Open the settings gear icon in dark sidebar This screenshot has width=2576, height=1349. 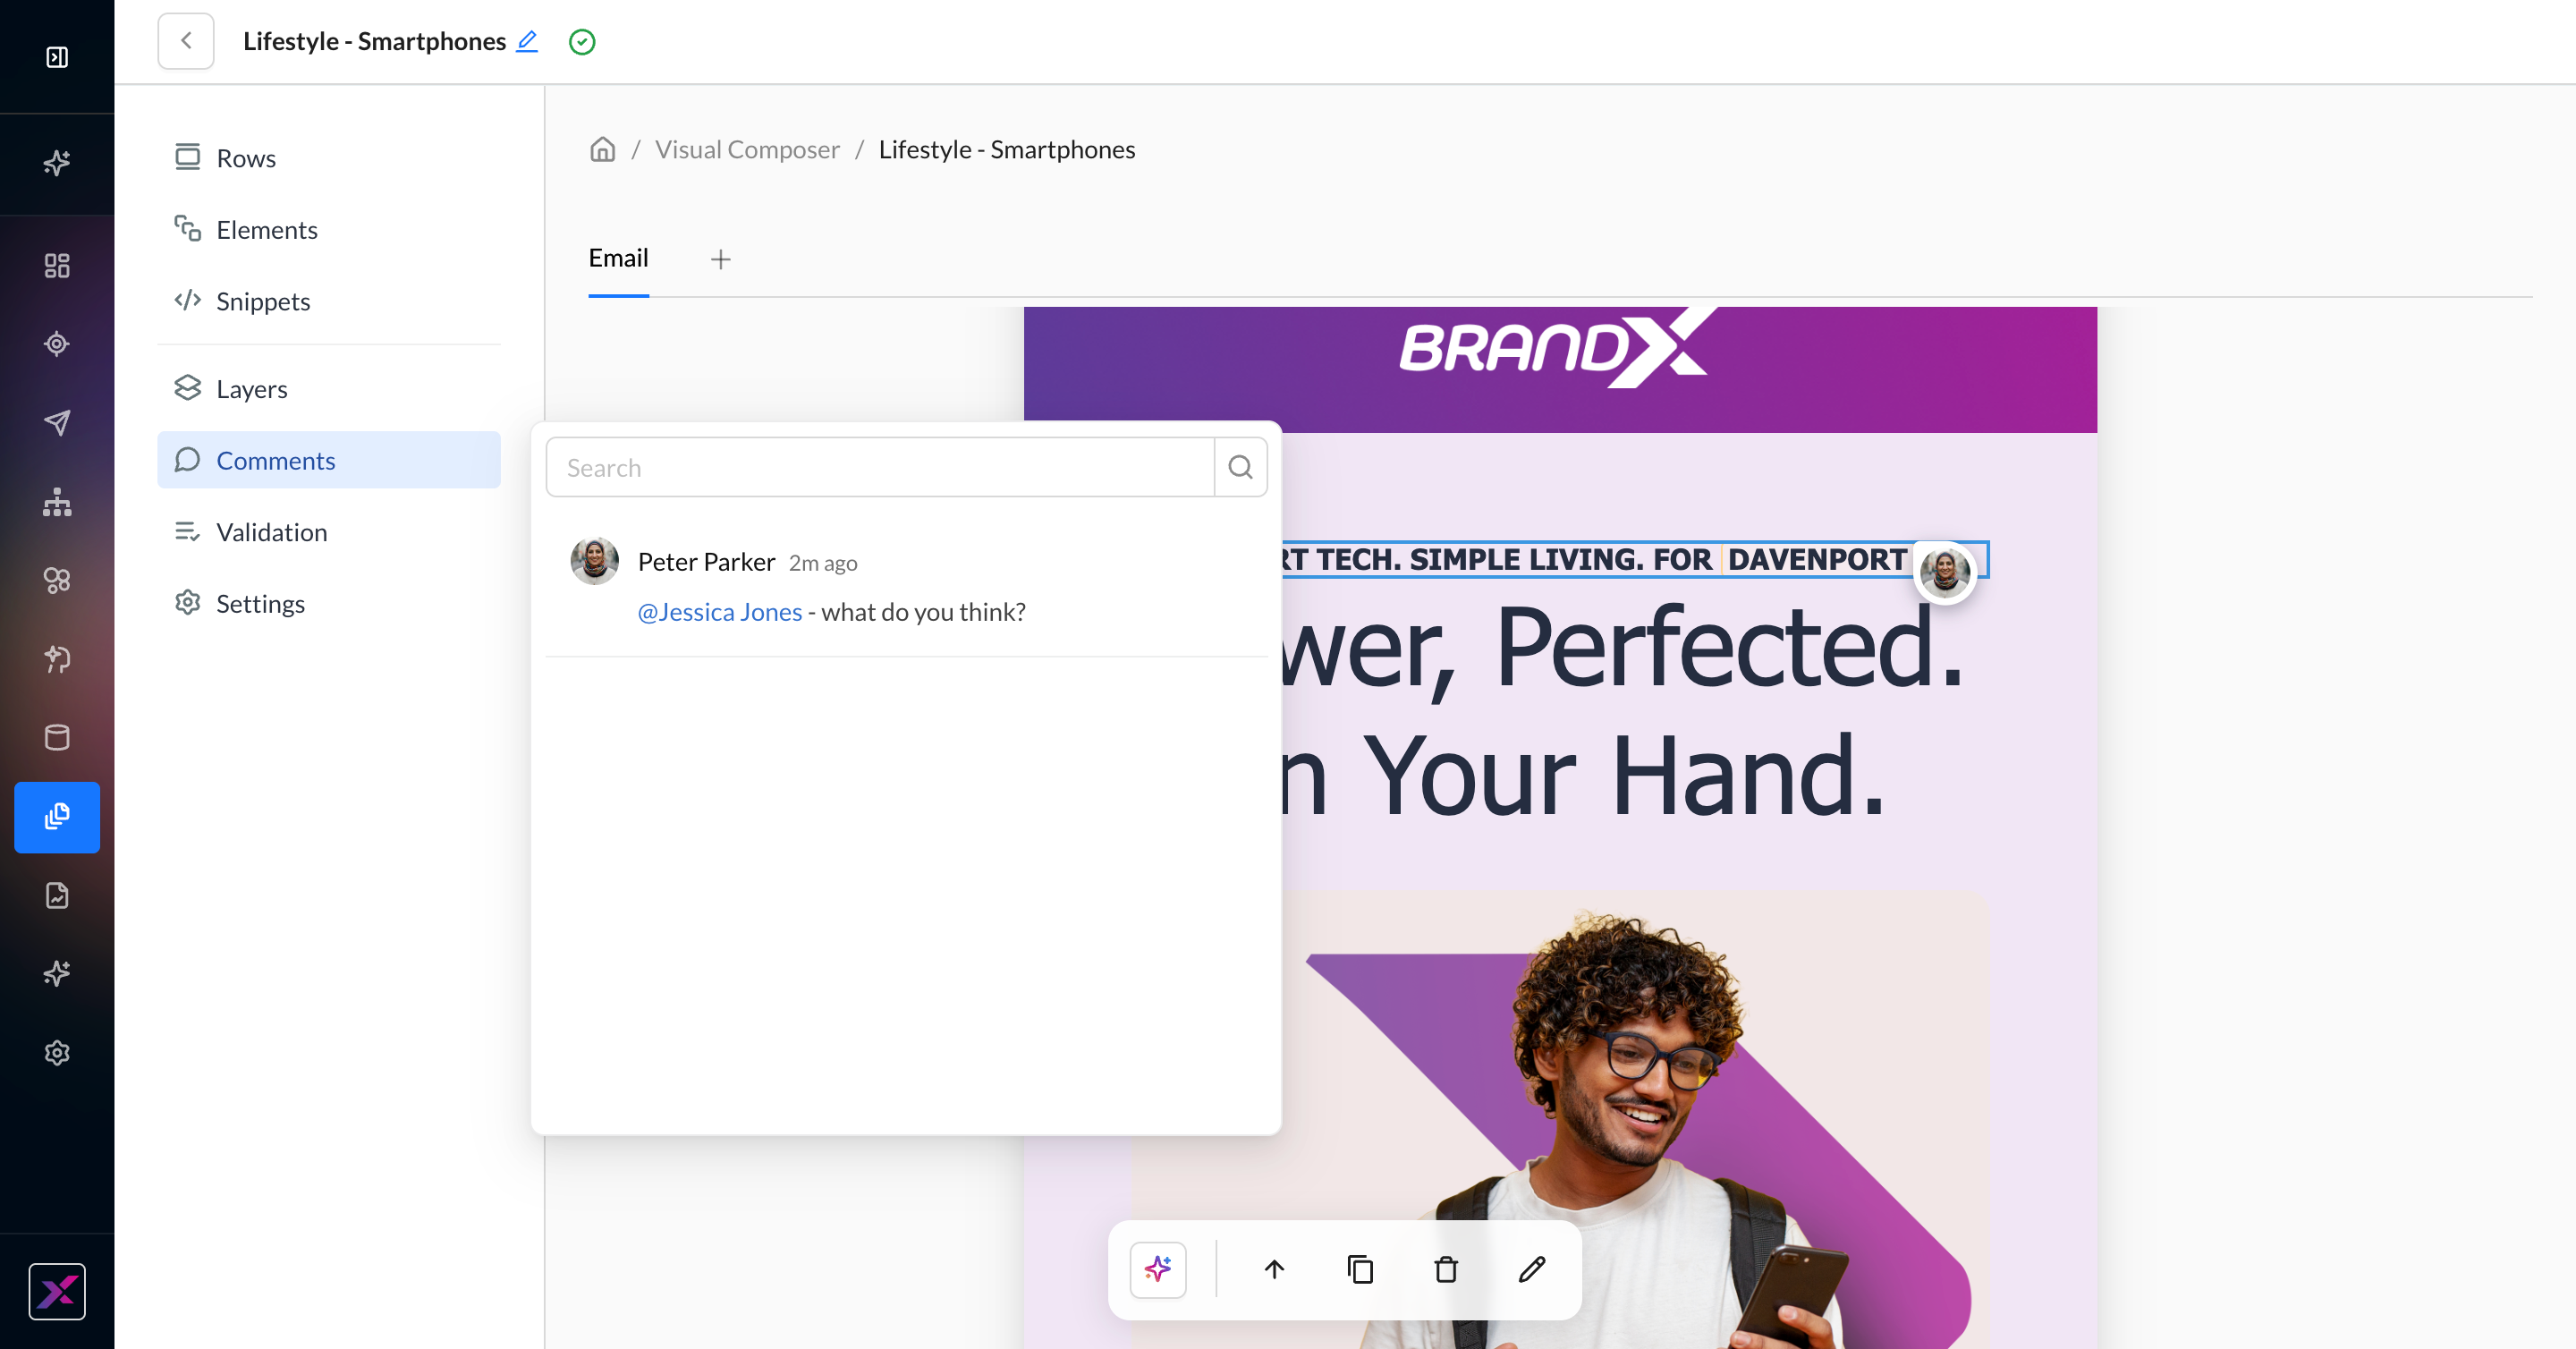click(57, 1053)
